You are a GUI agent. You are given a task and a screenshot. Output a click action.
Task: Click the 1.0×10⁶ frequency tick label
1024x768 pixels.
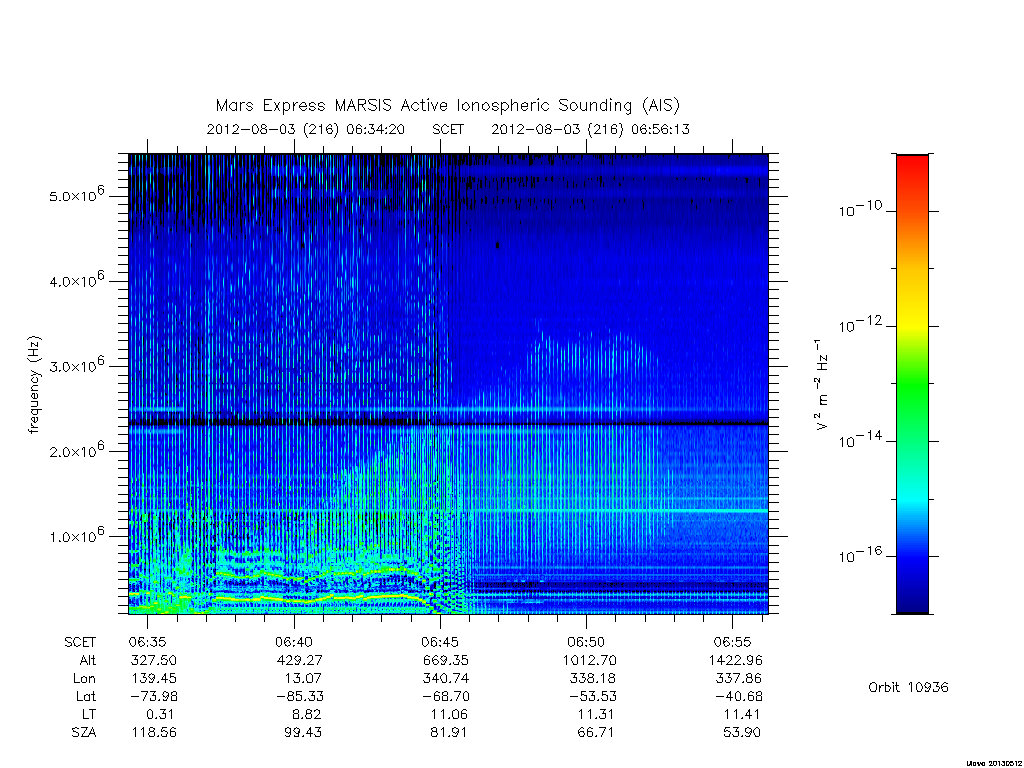click(76, 535)
